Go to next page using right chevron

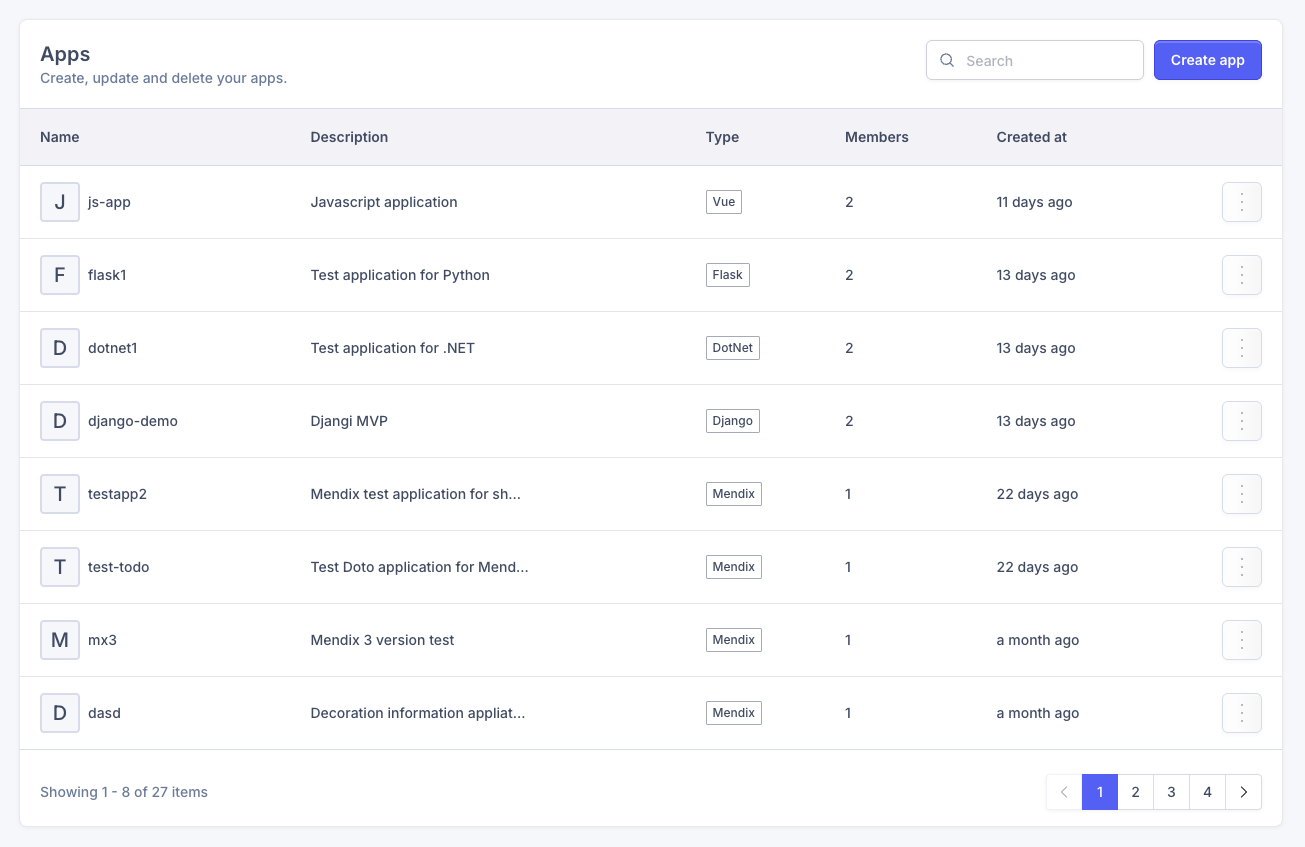[x=1243, y=792]
